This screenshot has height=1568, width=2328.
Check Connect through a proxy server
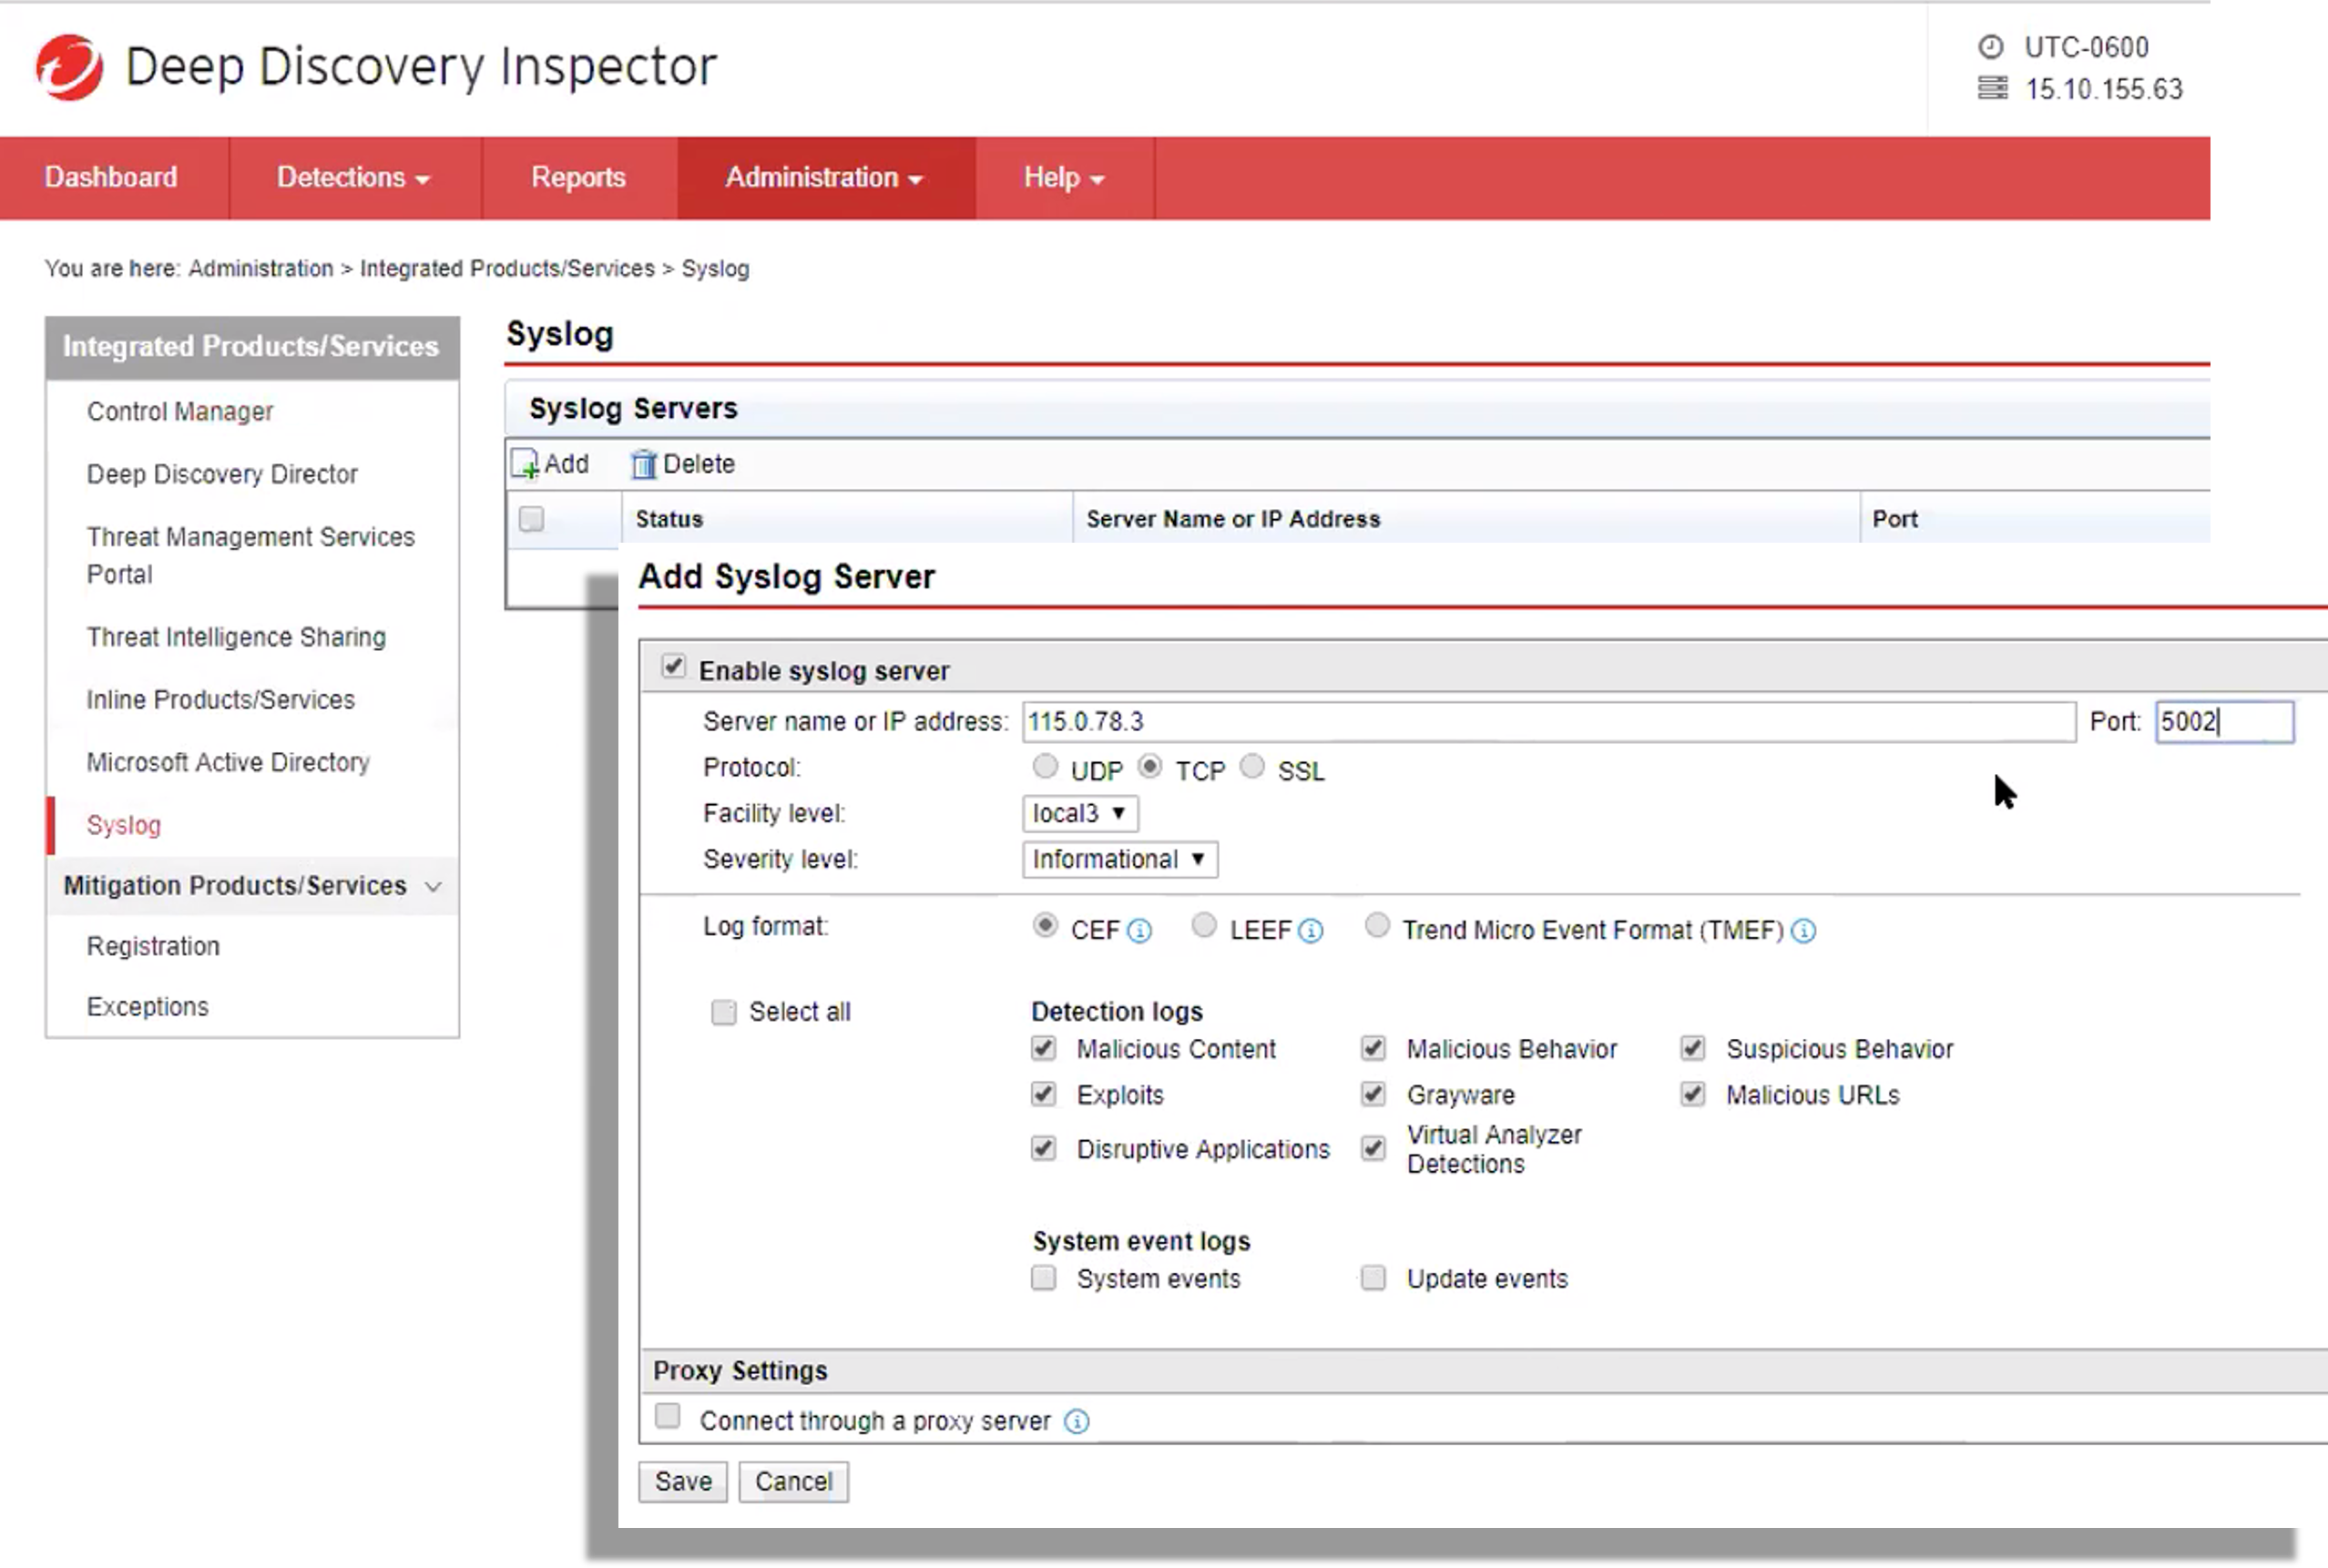(667, 1416)
